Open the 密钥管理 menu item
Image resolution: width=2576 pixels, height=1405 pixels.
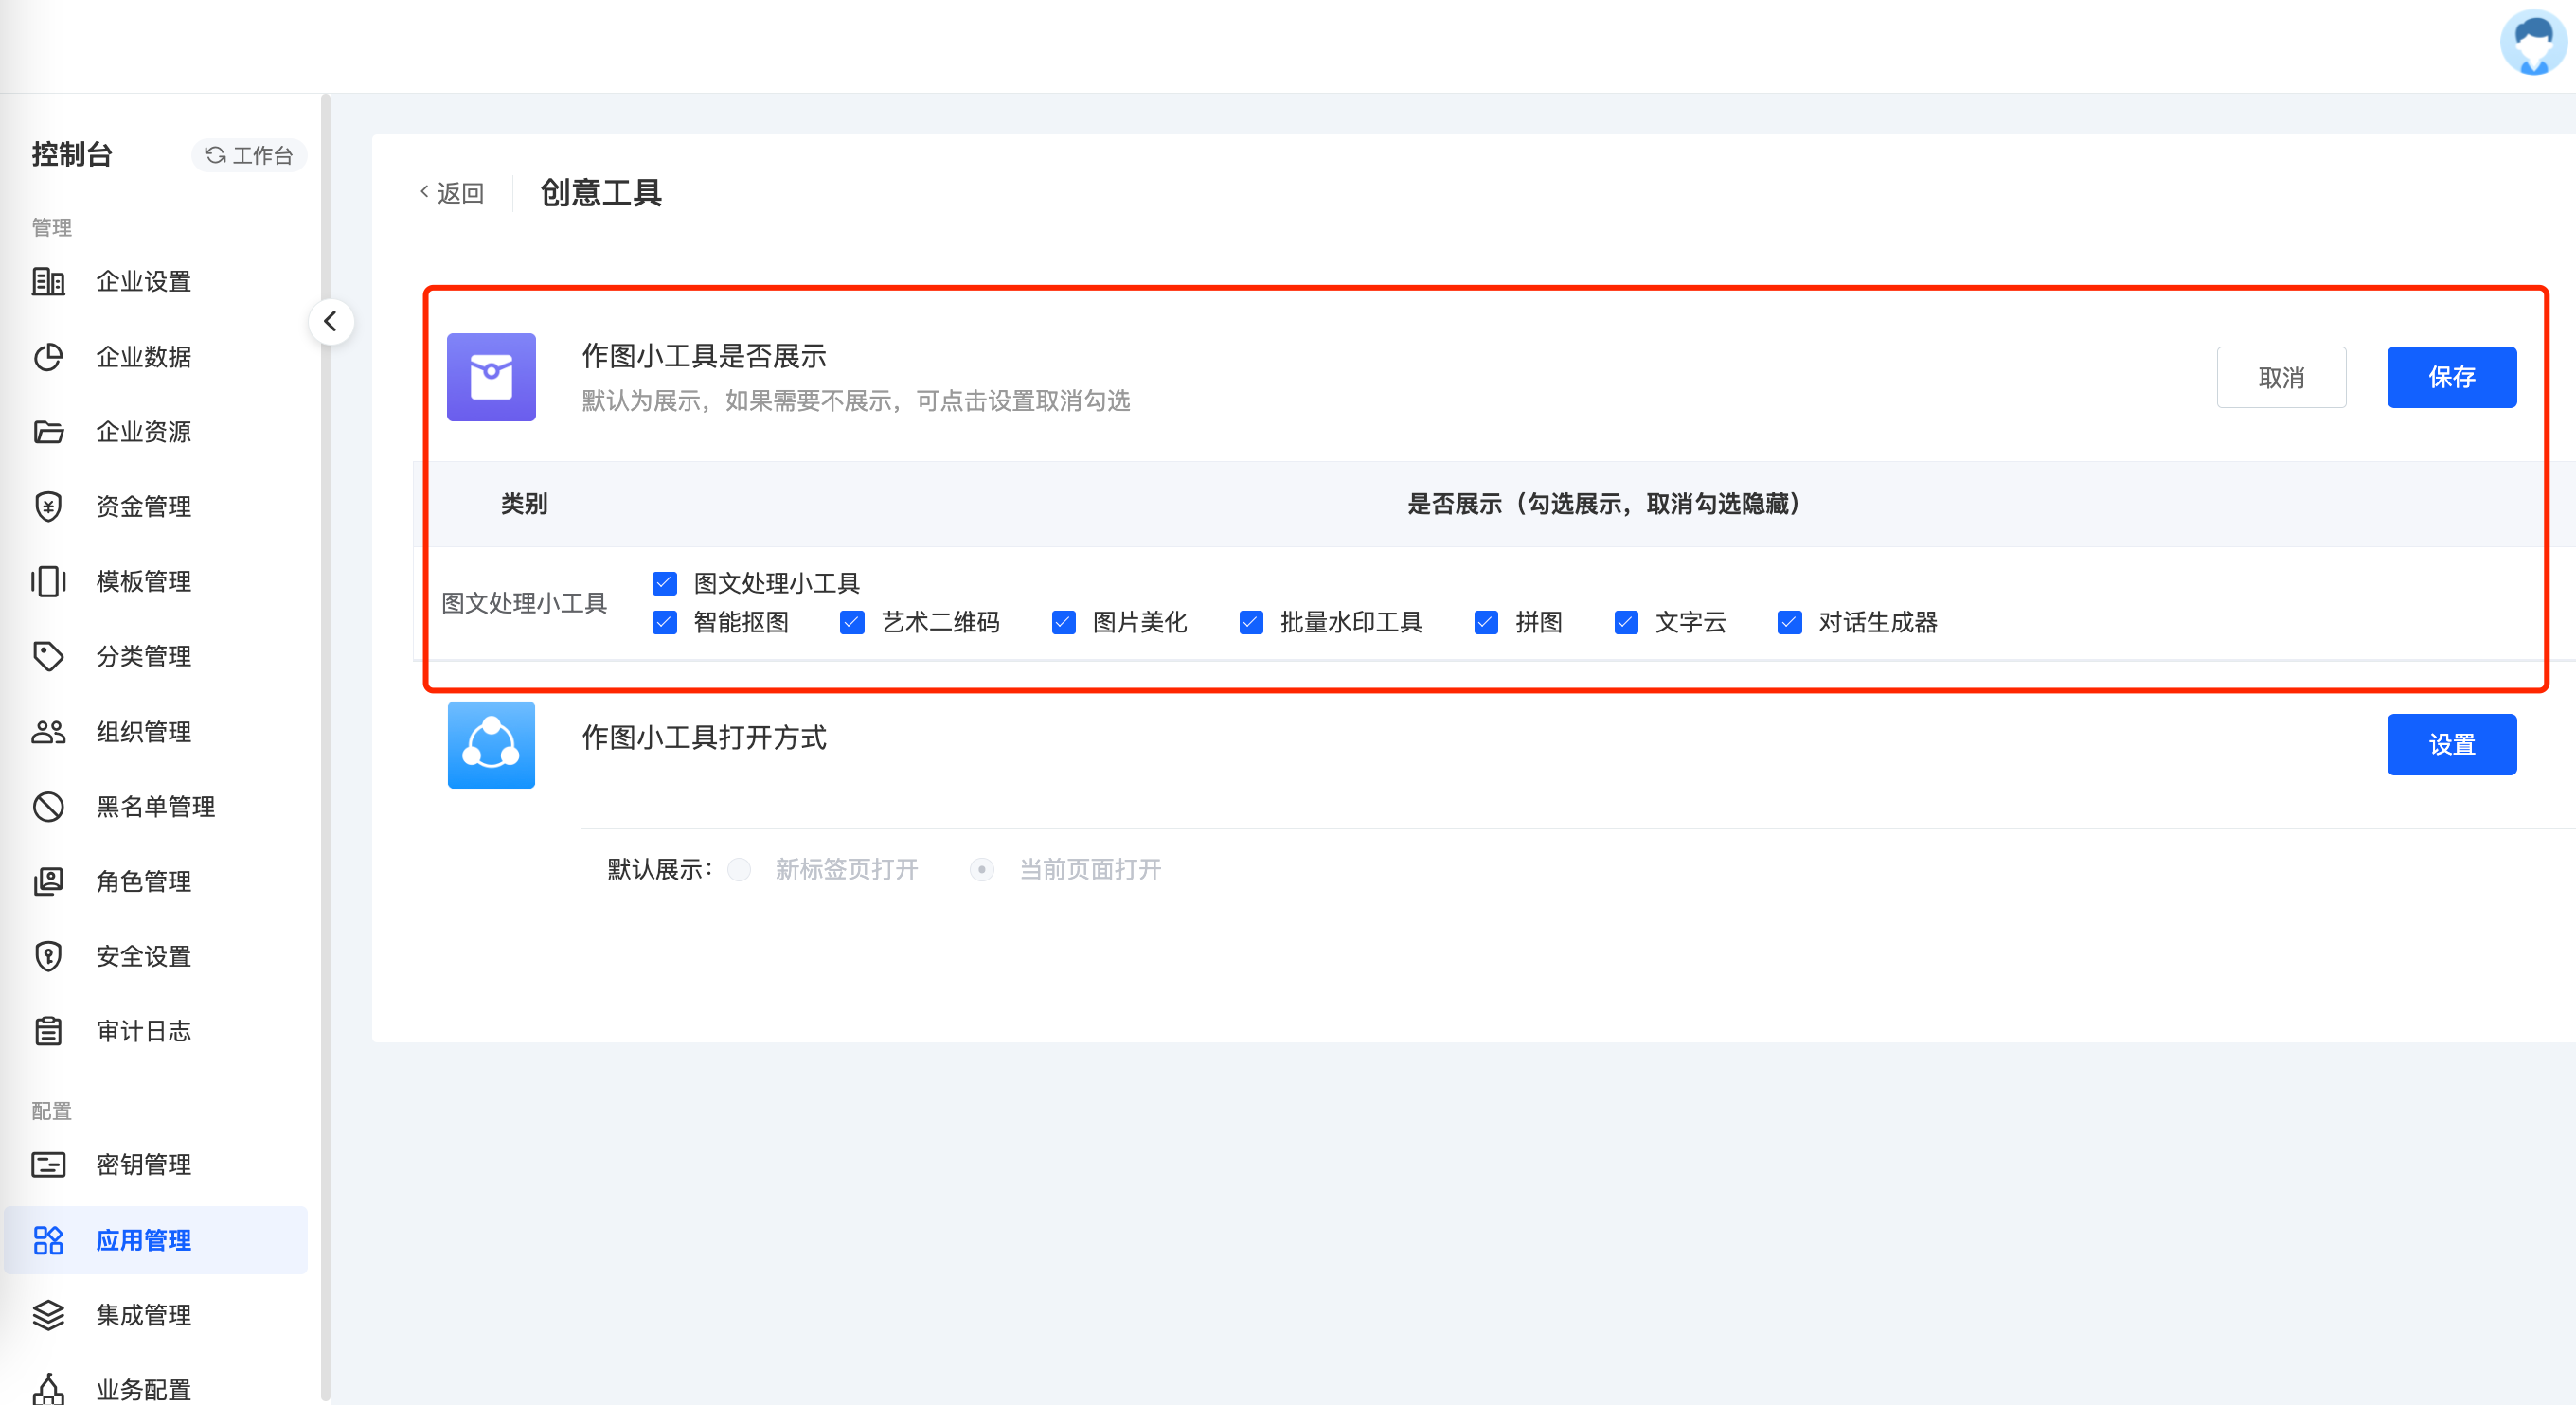(143, 1165)
